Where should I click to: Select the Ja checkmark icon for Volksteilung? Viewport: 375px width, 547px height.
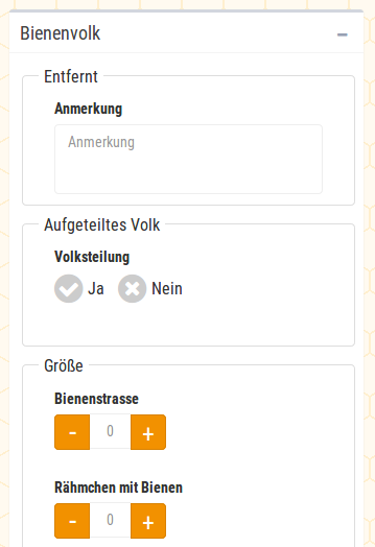pyautogui.click(x=68, y=289)
